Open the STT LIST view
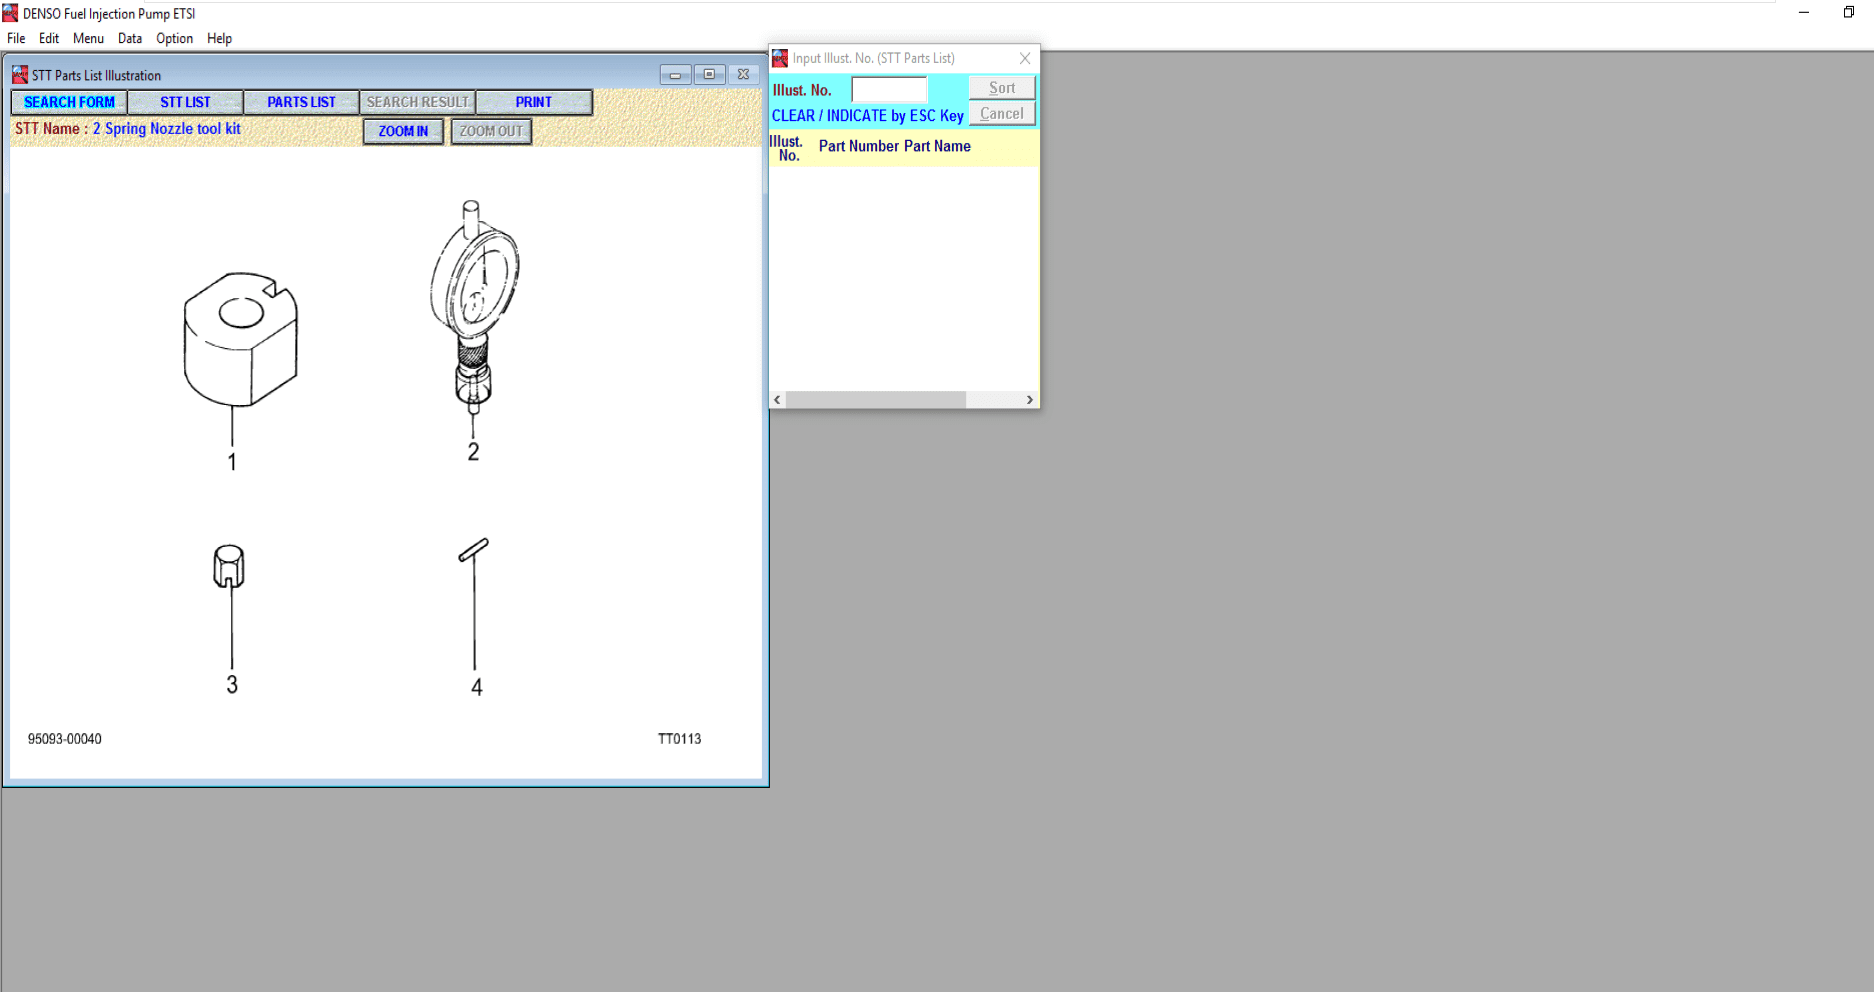 tap(185, 102)
